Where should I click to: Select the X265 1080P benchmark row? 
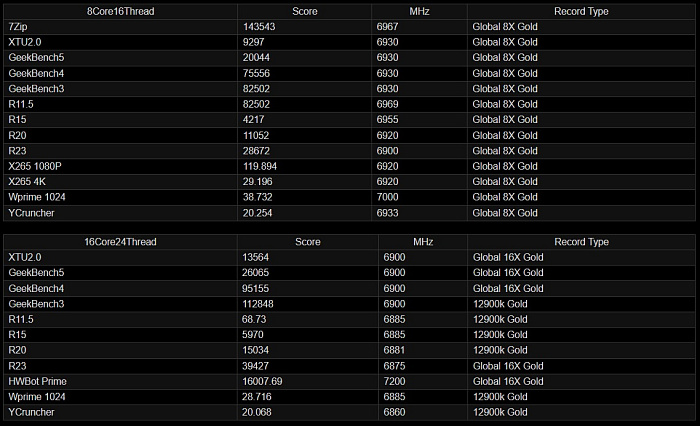(349, 167)
